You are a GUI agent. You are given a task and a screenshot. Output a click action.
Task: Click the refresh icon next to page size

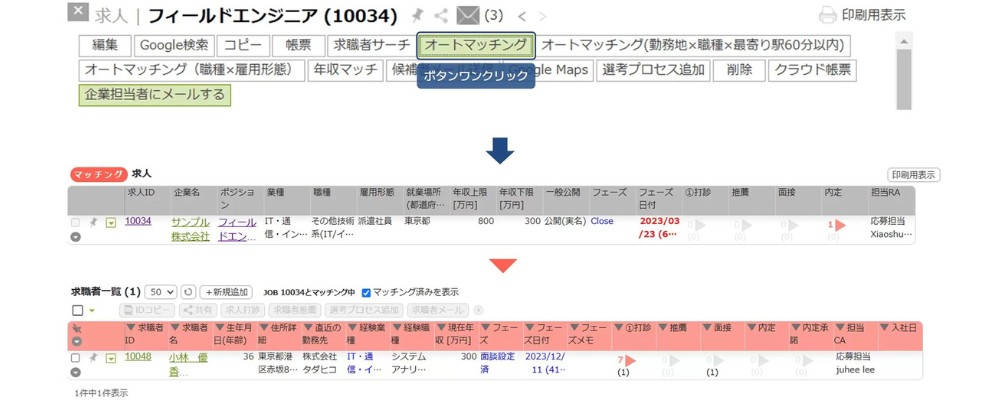point(188,292)
